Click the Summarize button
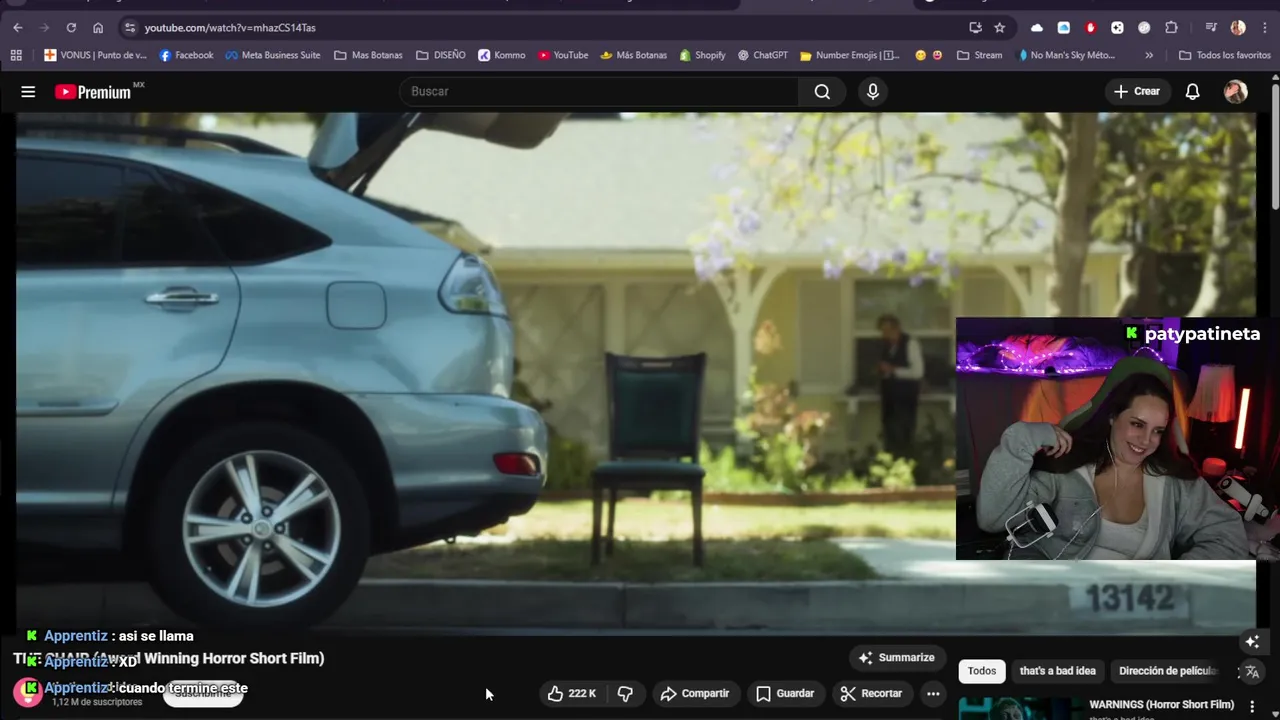The height and width of the screenshot is (720, 1280). [897, 657]
